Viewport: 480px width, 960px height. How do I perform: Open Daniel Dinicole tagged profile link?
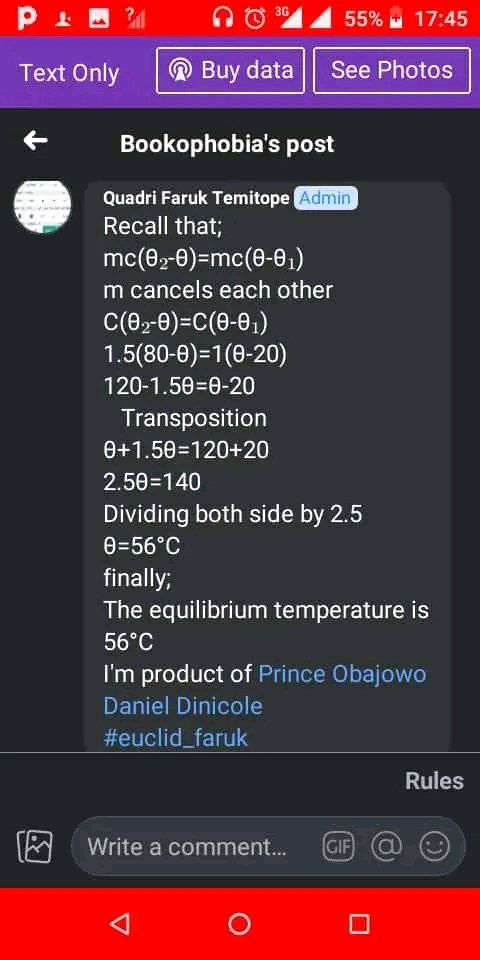pos(183,706)
